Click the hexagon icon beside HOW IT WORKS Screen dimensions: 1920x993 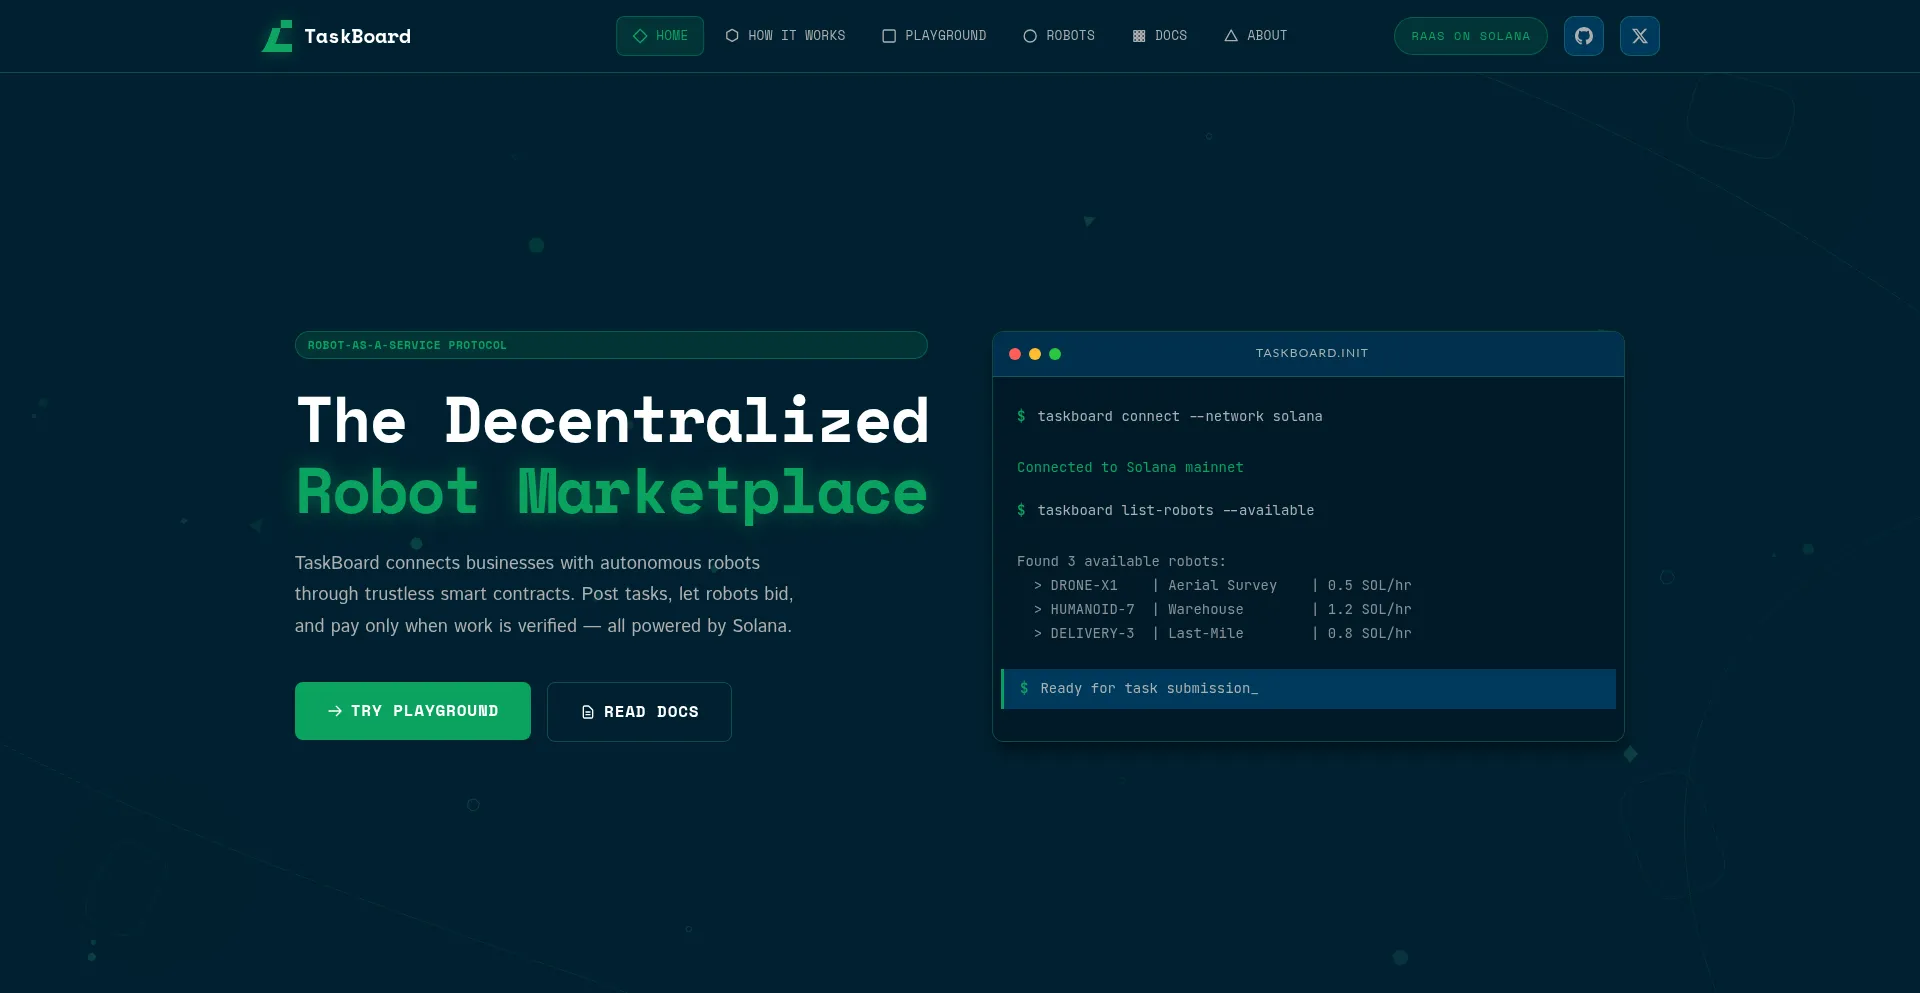tap(731, 36)
